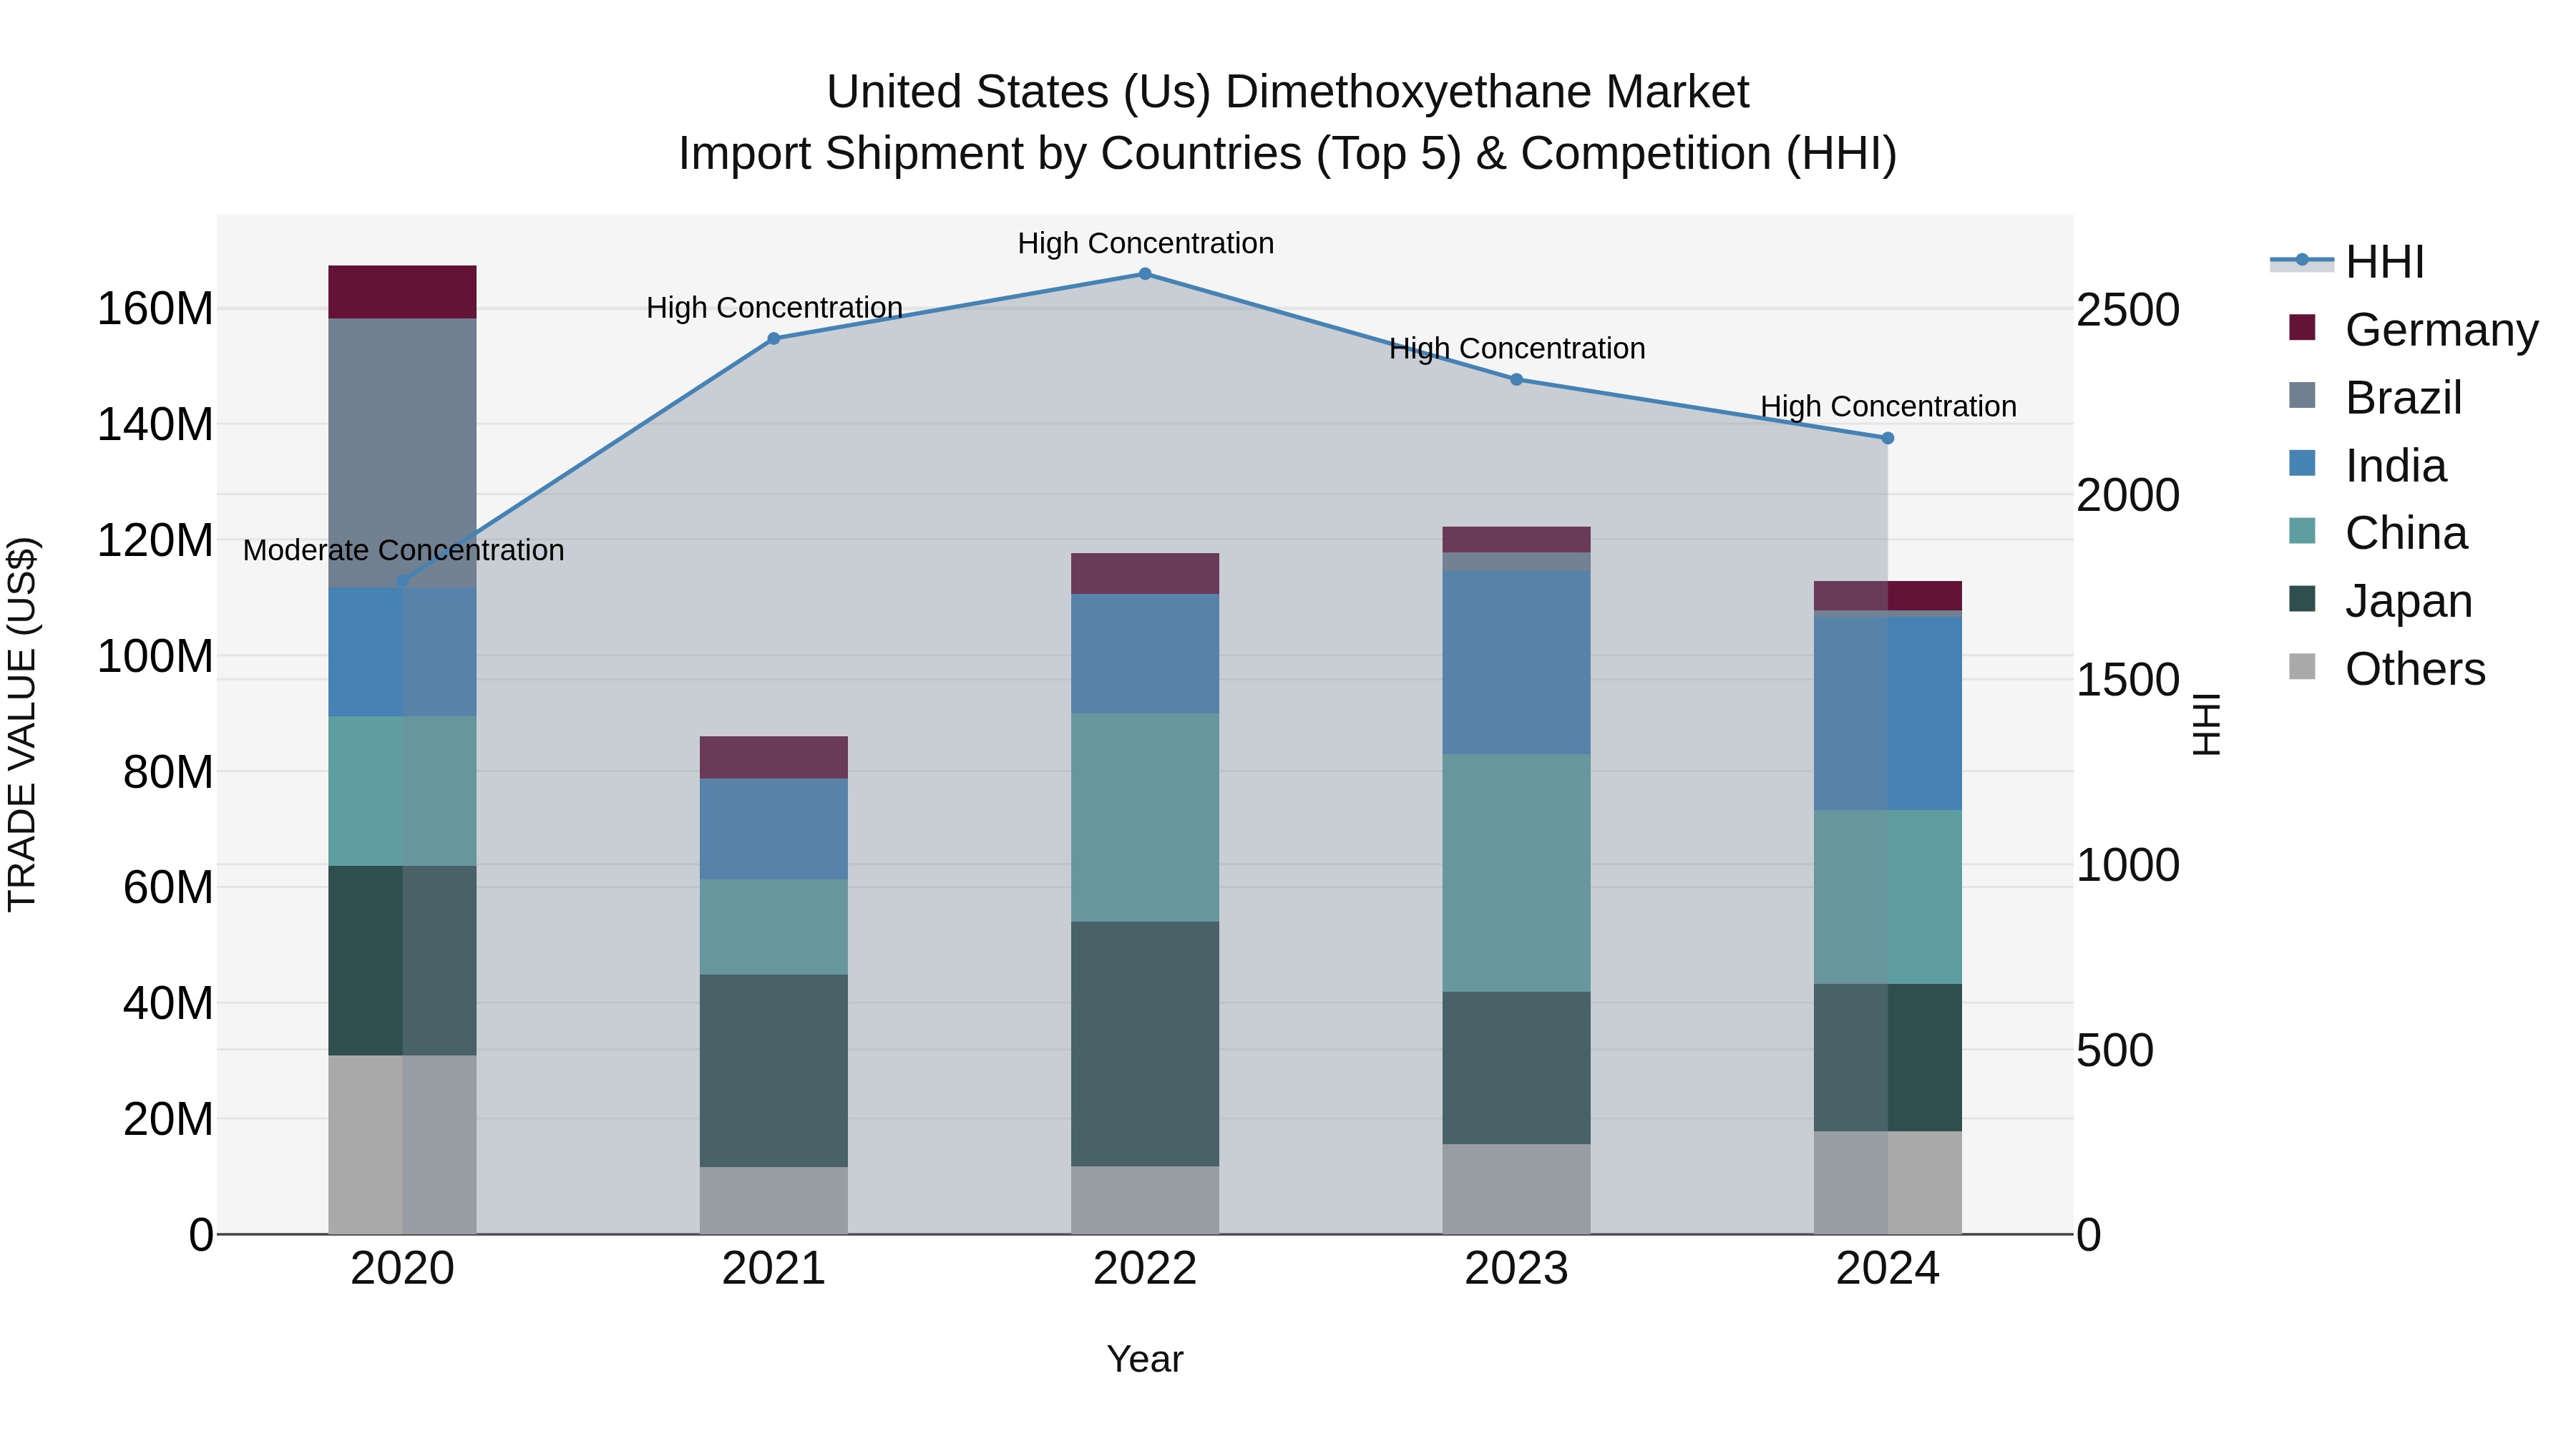Click the 'Moderate Concentration' annotation

click(x=404, y=550)
